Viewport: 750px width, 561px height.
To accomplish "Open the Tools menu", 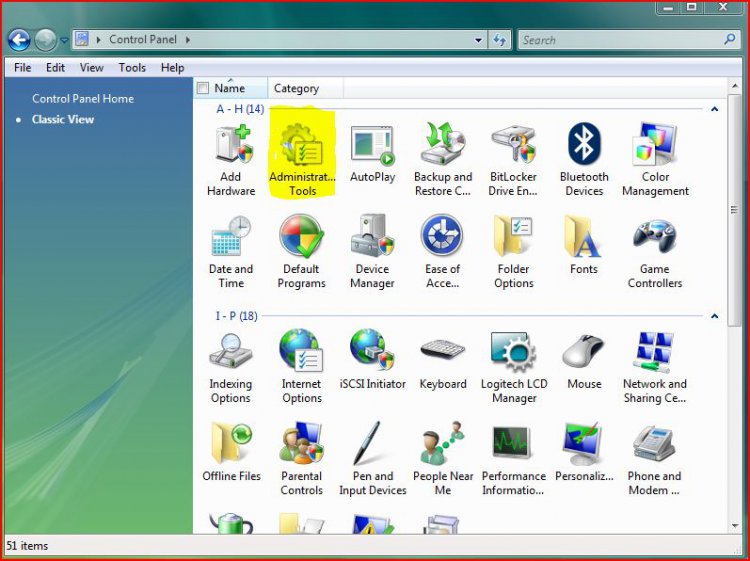I will (x=132, y=67).
